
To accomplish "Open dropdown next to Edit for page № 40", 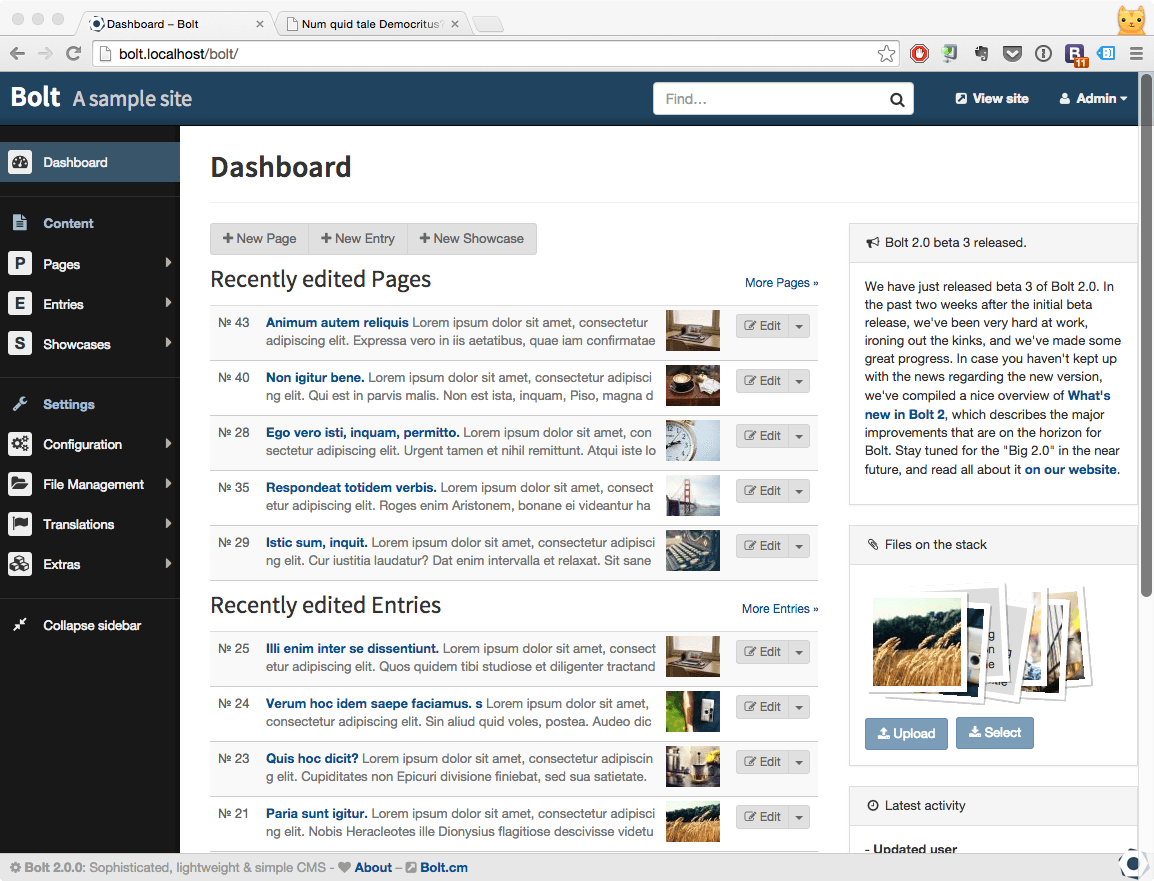I will pos(799,381).
